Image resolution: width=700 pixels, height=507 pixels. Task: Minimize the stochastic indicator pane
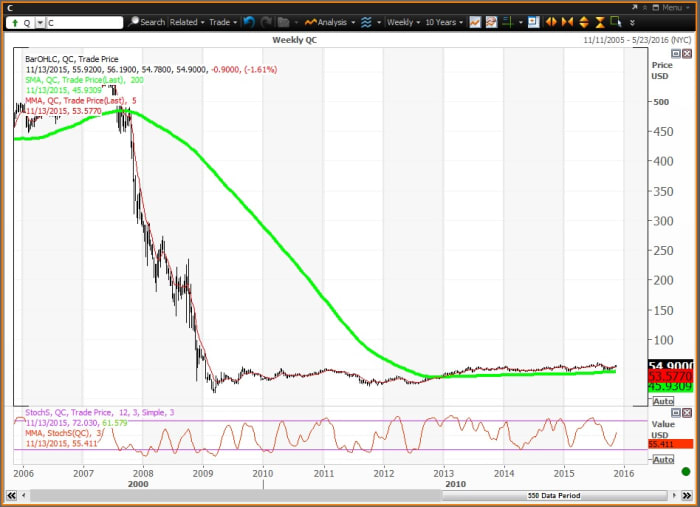point(676,413)
